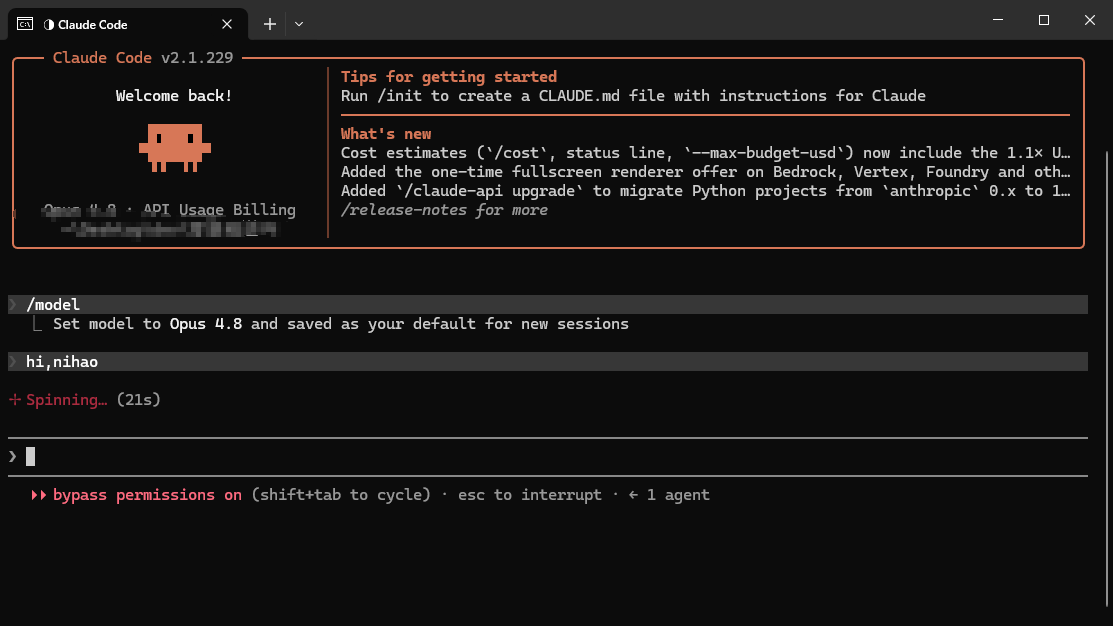Click the 'Cost estimates' changelog line

[706, 153]
